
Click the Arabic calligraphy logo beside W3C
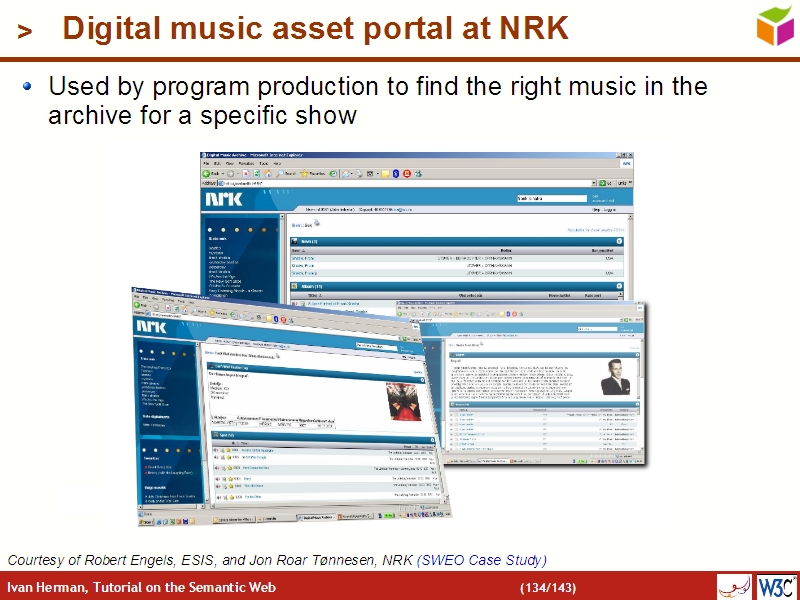[x=735, y=585]
